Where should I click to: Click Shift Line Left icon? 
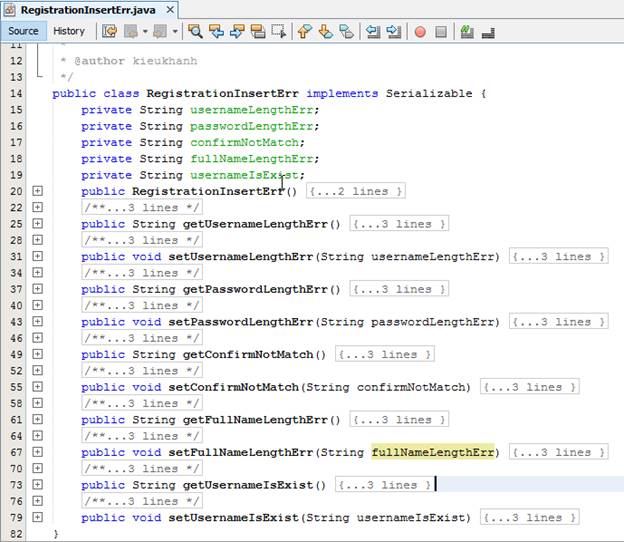point(373,31)
